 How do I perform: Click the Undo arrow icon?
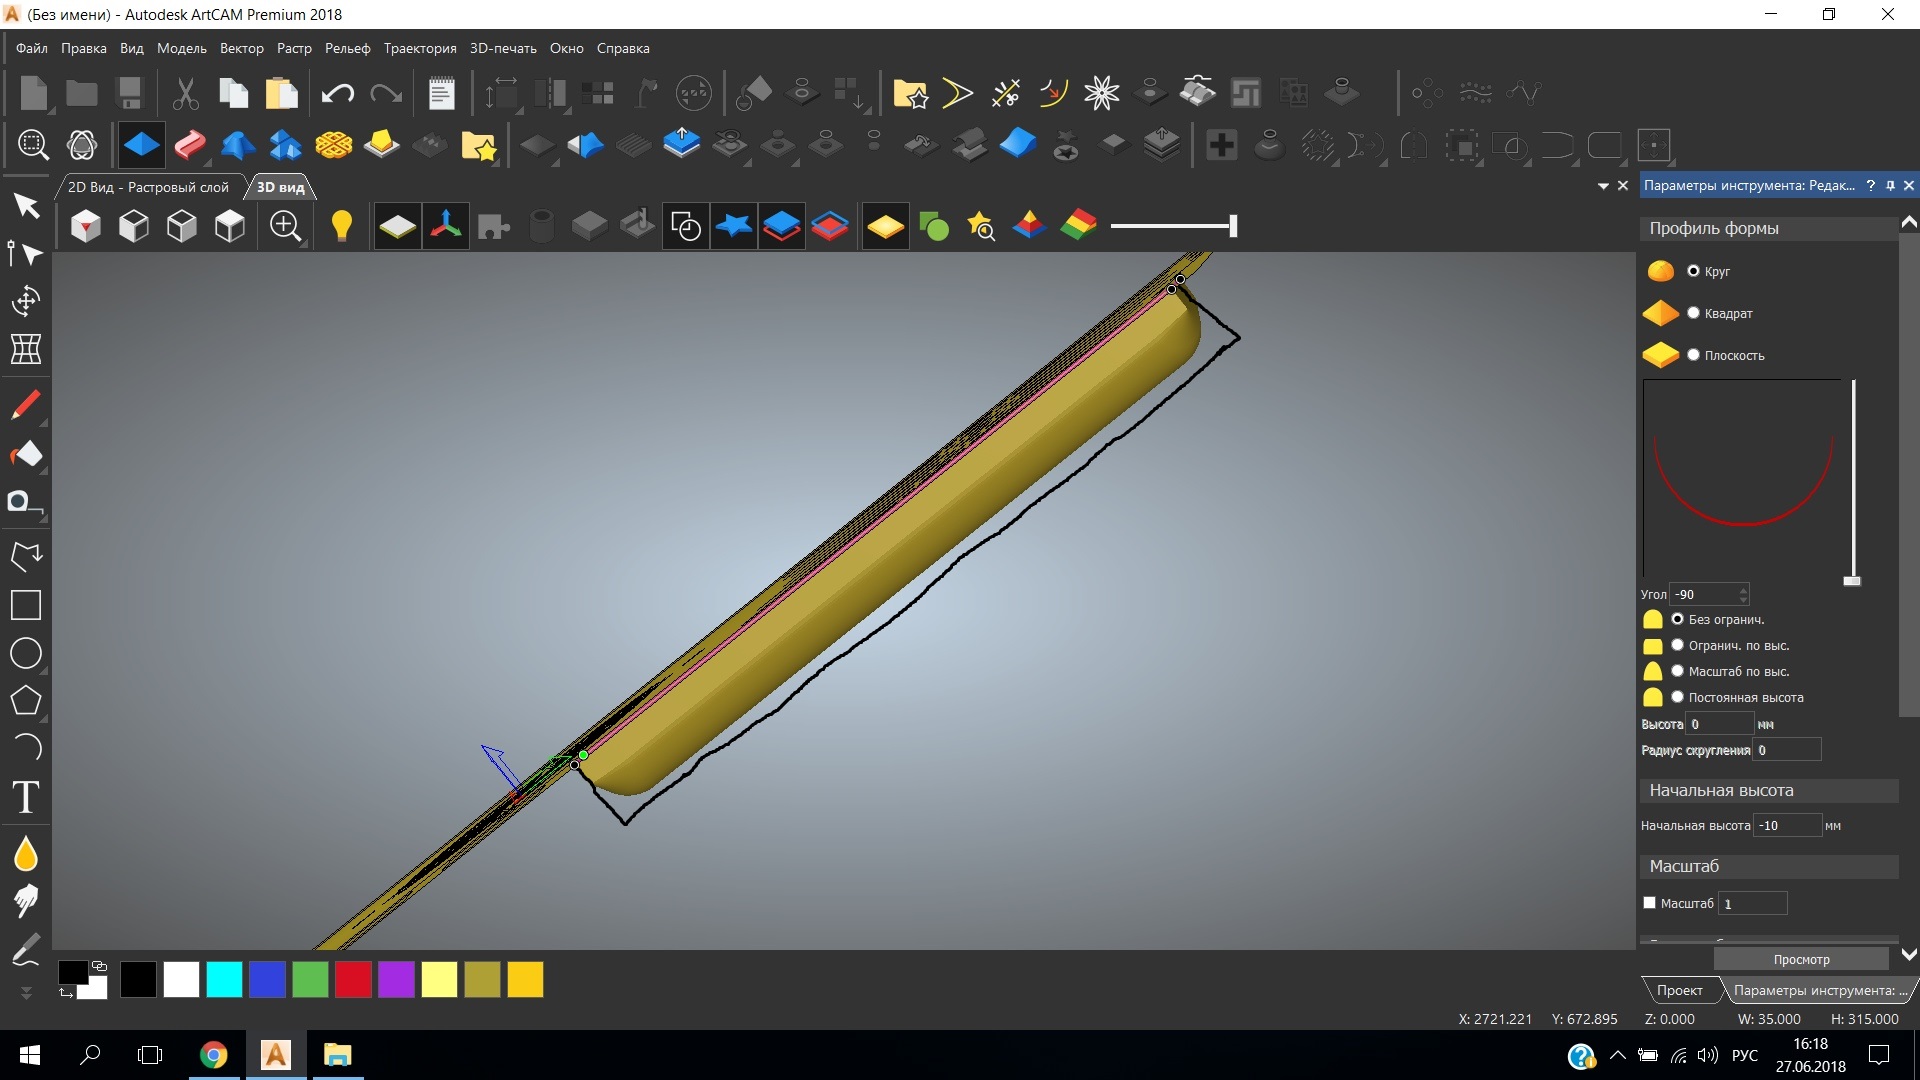point(338,94)
